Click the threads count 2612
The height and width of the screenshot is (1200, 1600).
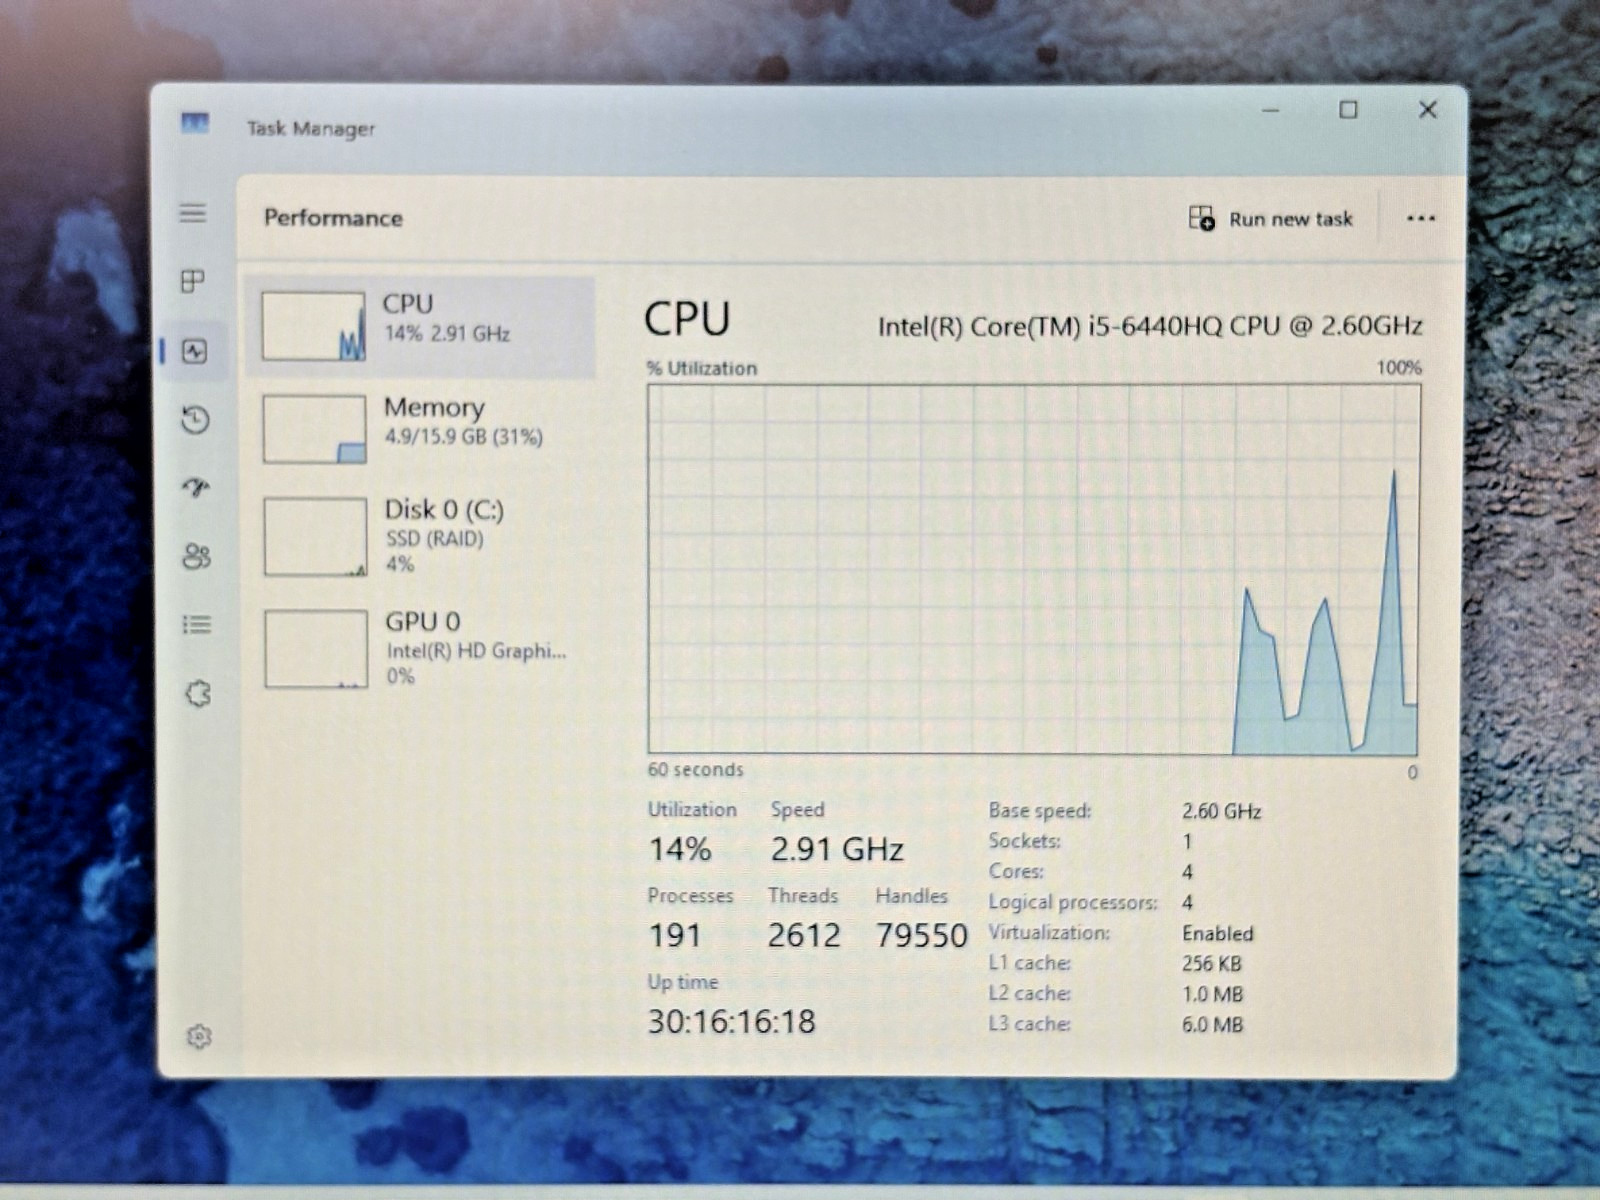pyautogui.click(x=804, y=936)
